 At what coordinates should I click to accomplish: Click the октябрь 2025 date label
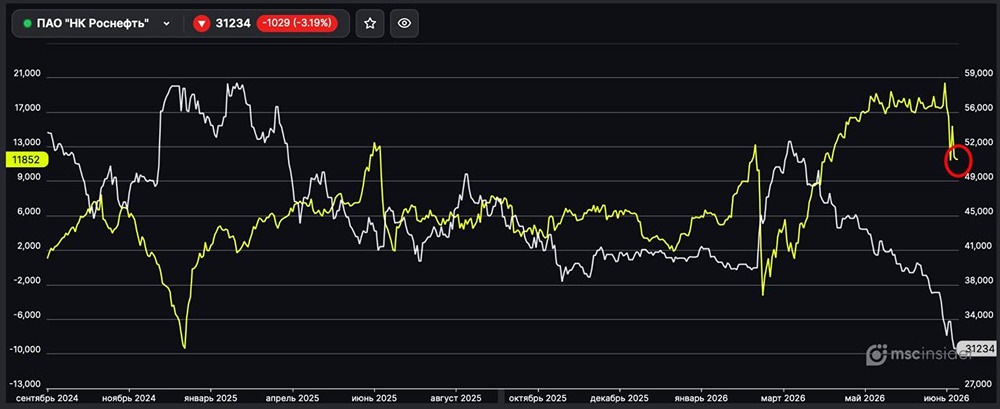click(x=536, y=398)
